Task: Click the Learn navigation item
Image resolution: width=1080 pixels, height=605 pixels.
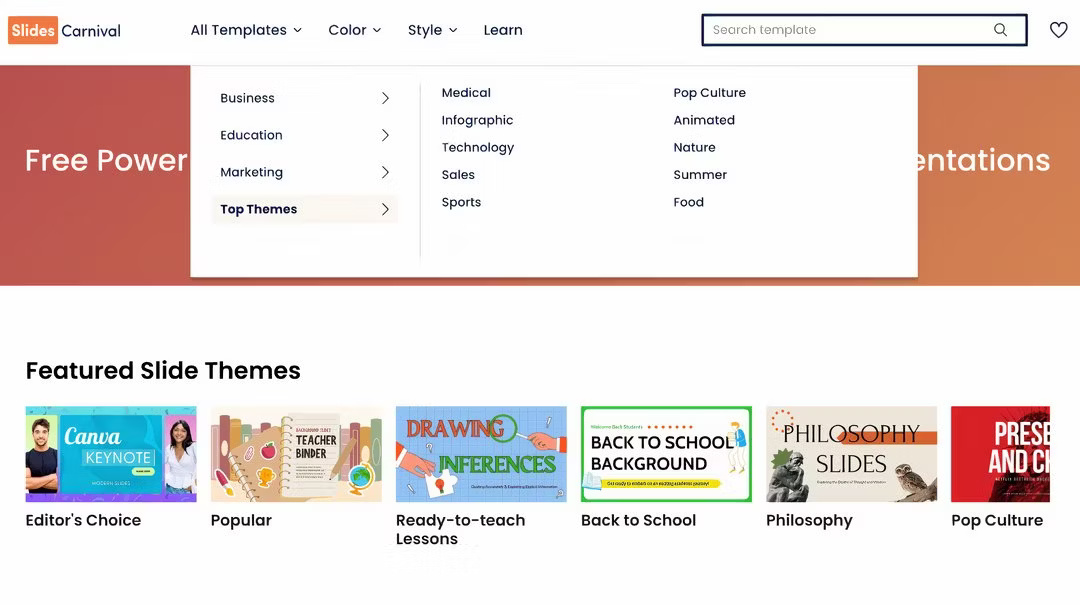Action: tap(503, 30)
